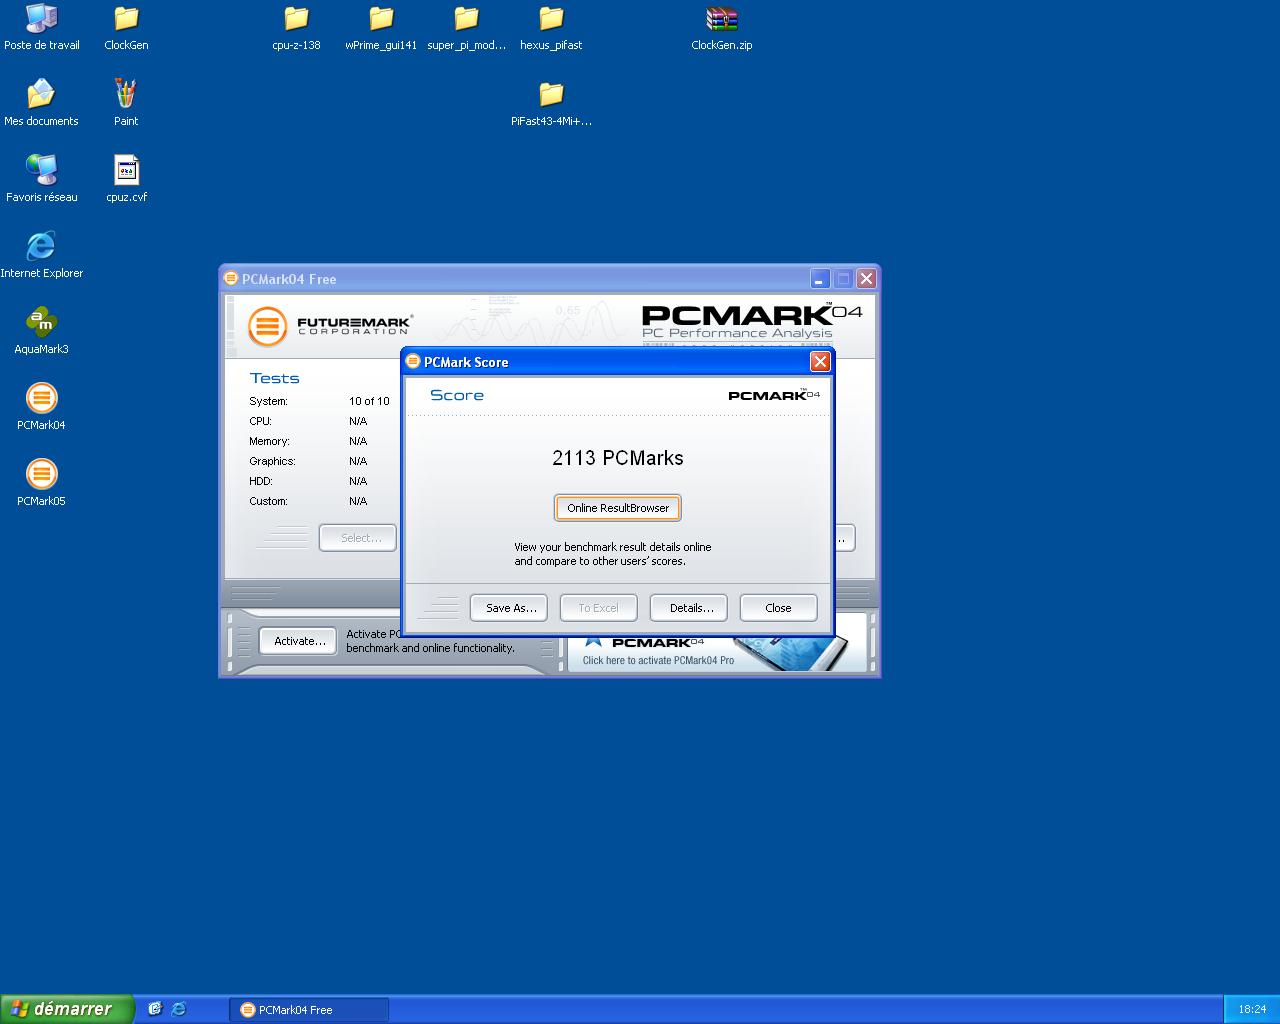The height and width of the screenshot is (1024, 1280).
Task: Click the HDD: label in Tests list
Action: pos(260,481)
